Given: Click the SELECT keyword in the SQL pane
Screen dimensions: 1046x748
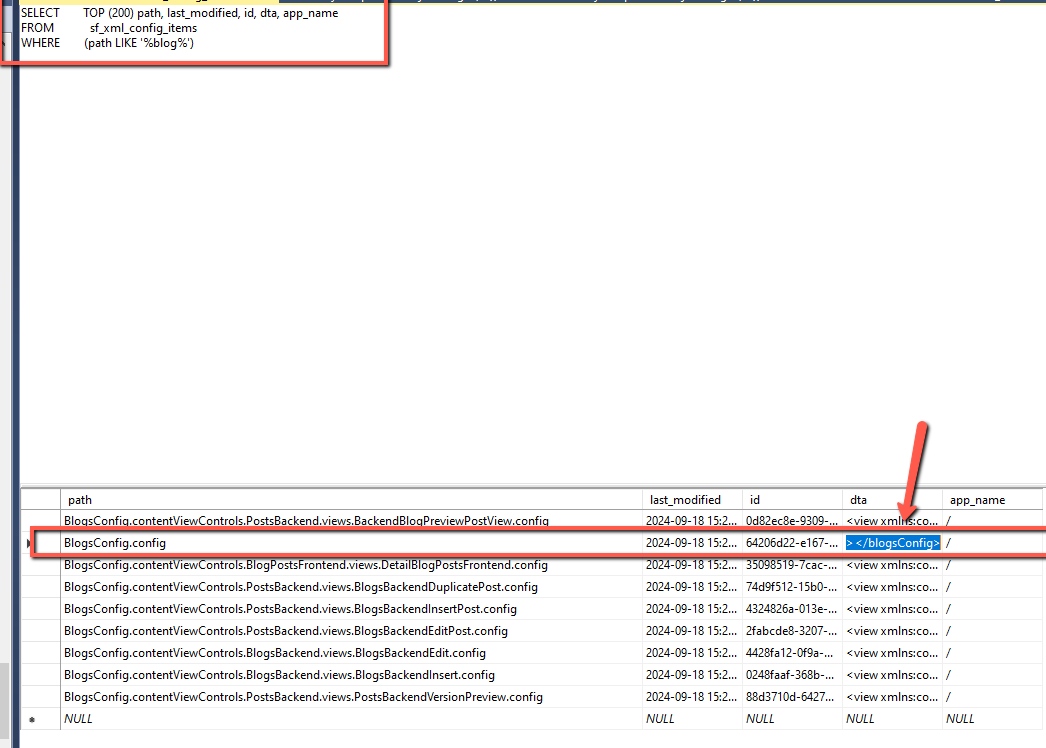Looking at the screenshot, I should pos(40,13).
